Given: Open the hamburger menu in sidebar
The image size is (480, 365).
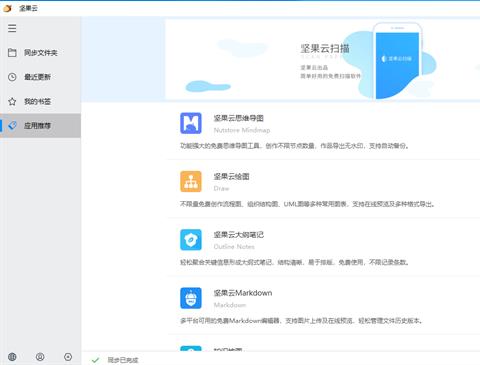Looking at the screenshot, I should click(12, 28).
